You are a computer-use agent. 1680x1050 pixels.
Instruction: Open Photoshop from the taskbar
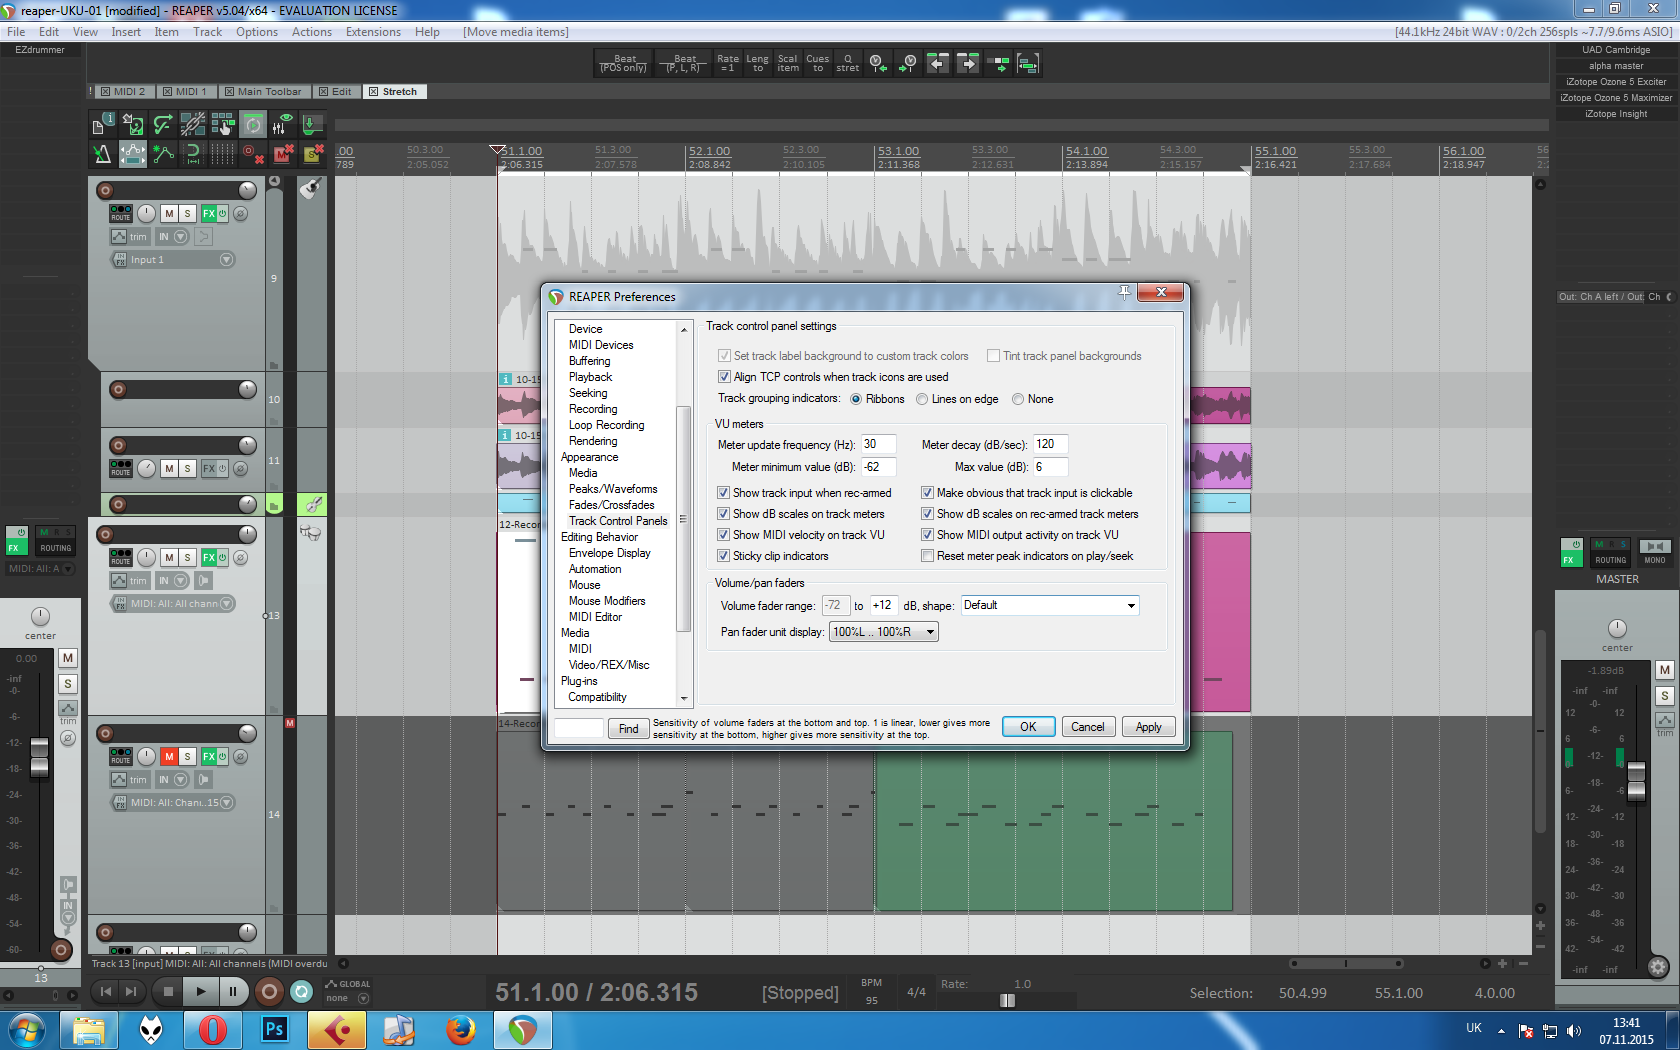[274, 1029]
